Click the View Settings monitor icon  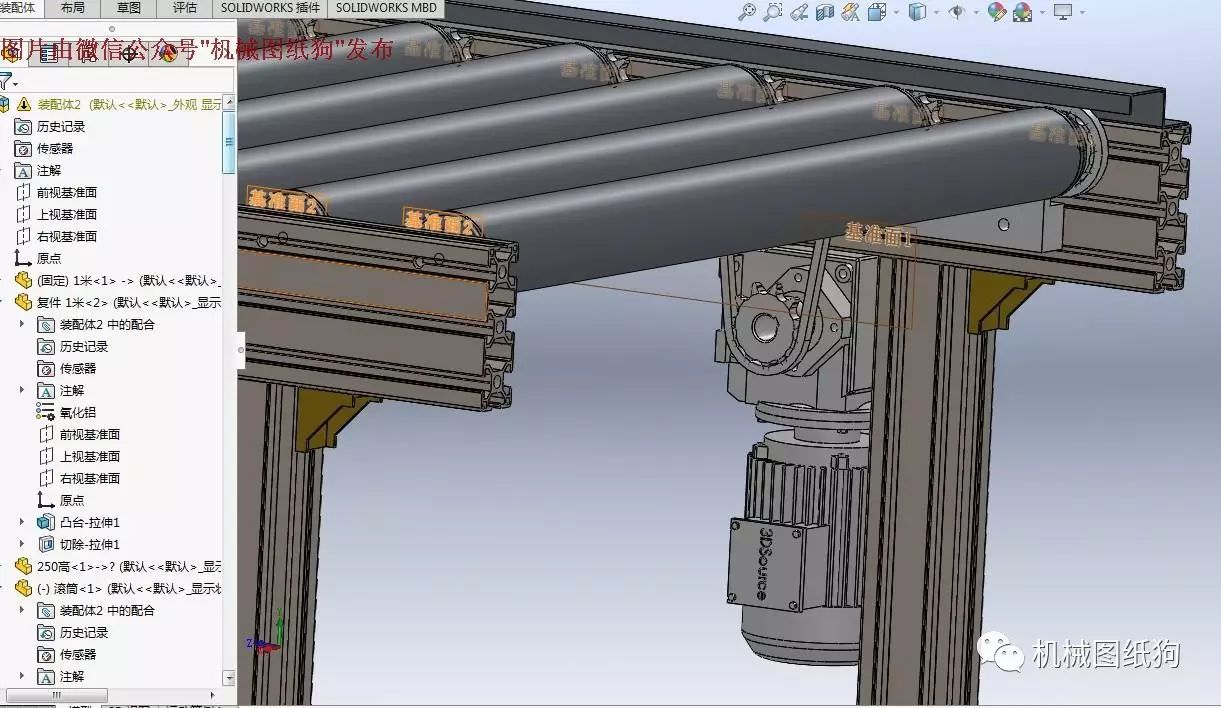[1062, 12]
